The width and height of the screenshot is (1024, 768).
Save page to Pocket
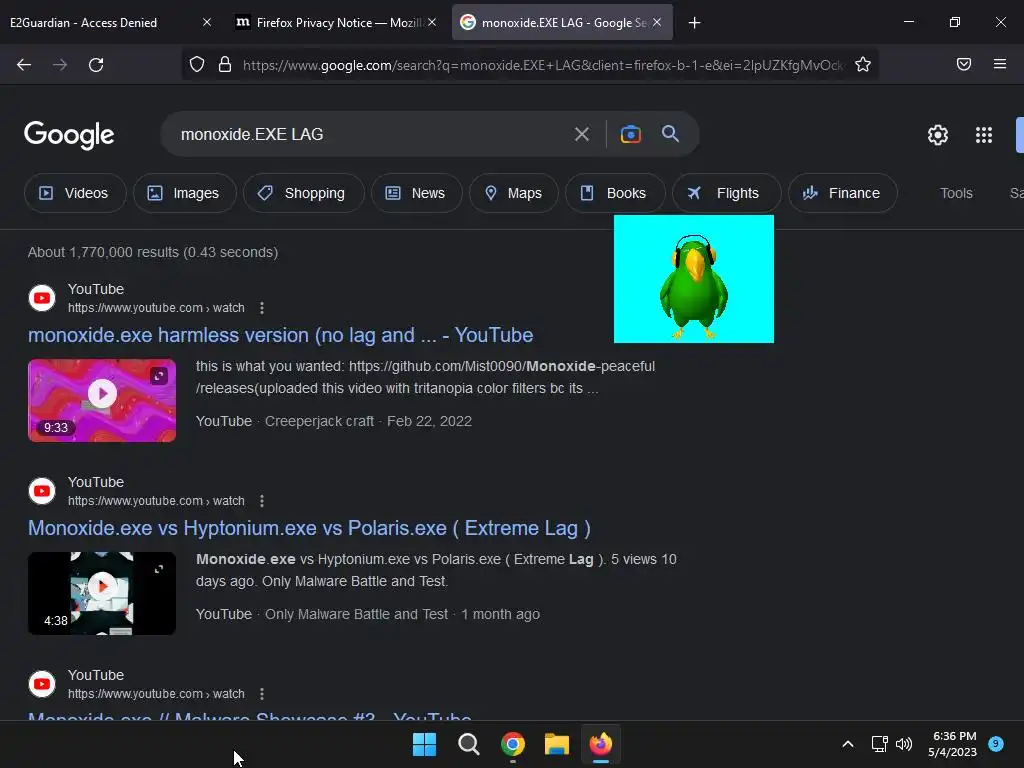(963, 64)
